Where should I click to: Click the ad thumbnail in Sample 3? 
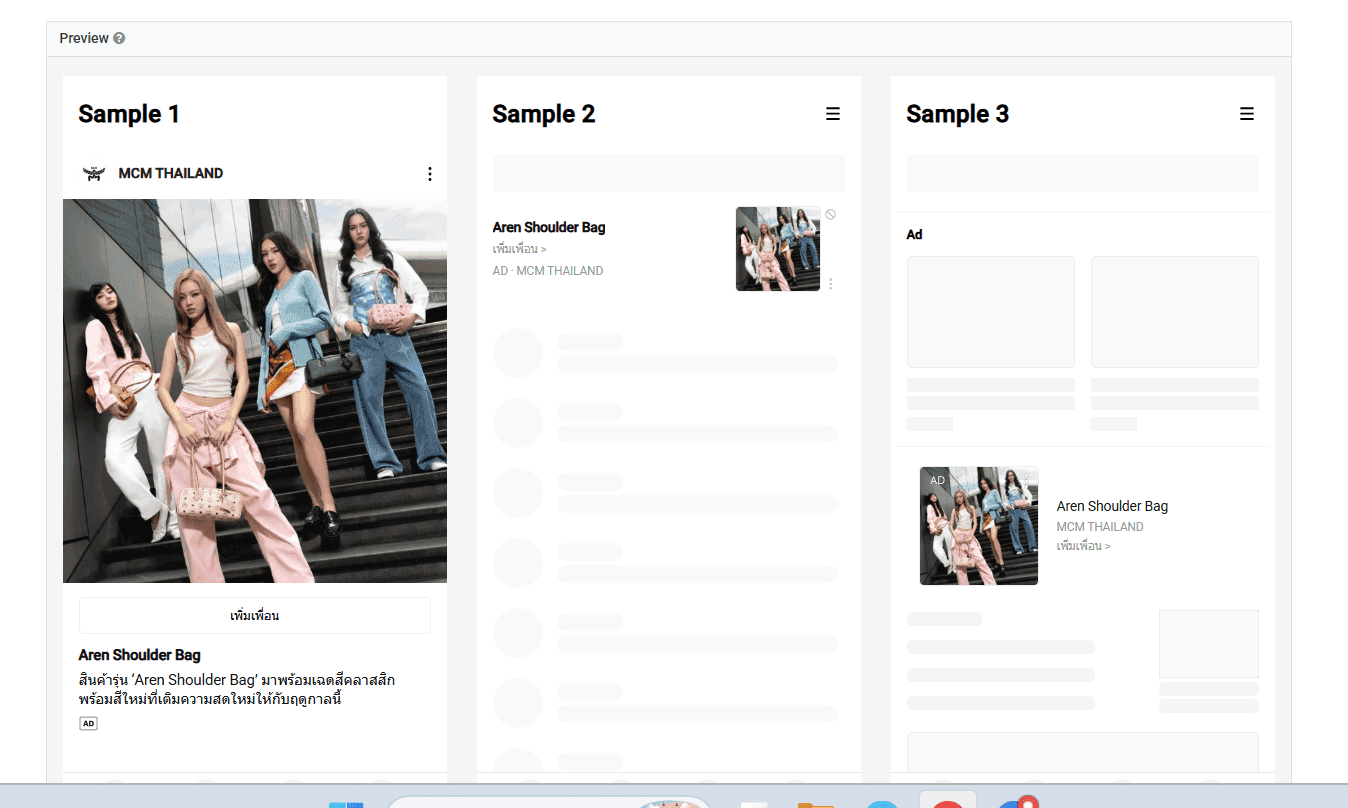tap(979, 526)
